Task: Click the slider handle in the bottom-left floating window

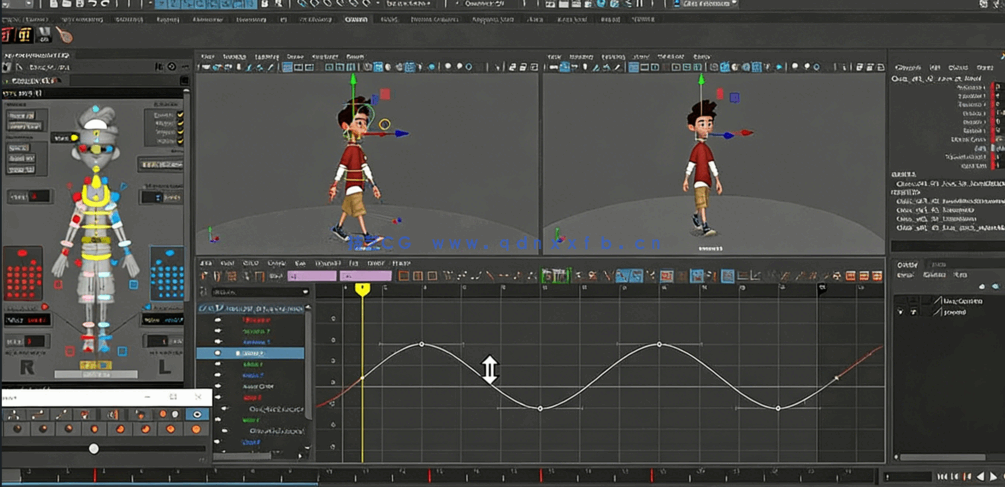Action: coord(93,449)
